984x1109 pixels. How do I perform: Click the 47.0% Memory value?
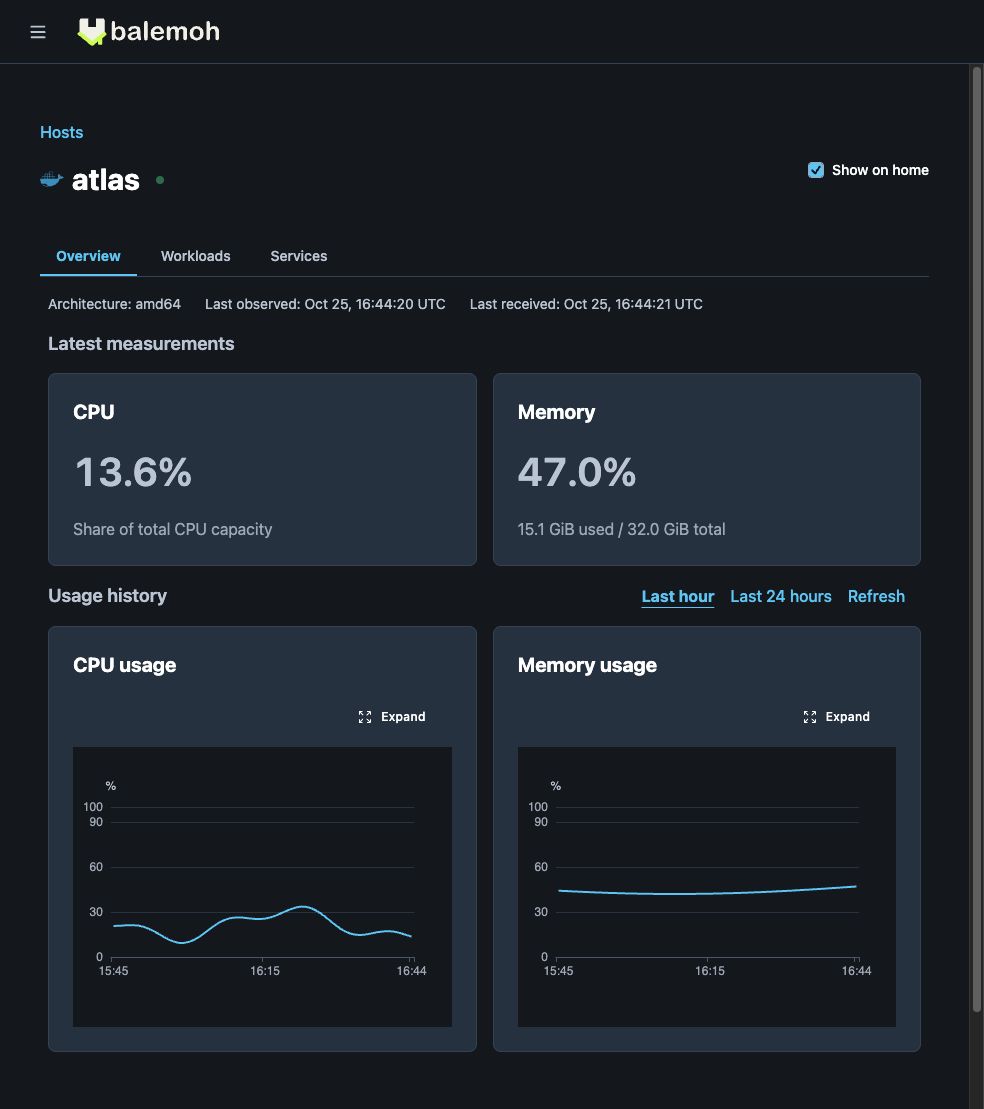click(577, 472)
